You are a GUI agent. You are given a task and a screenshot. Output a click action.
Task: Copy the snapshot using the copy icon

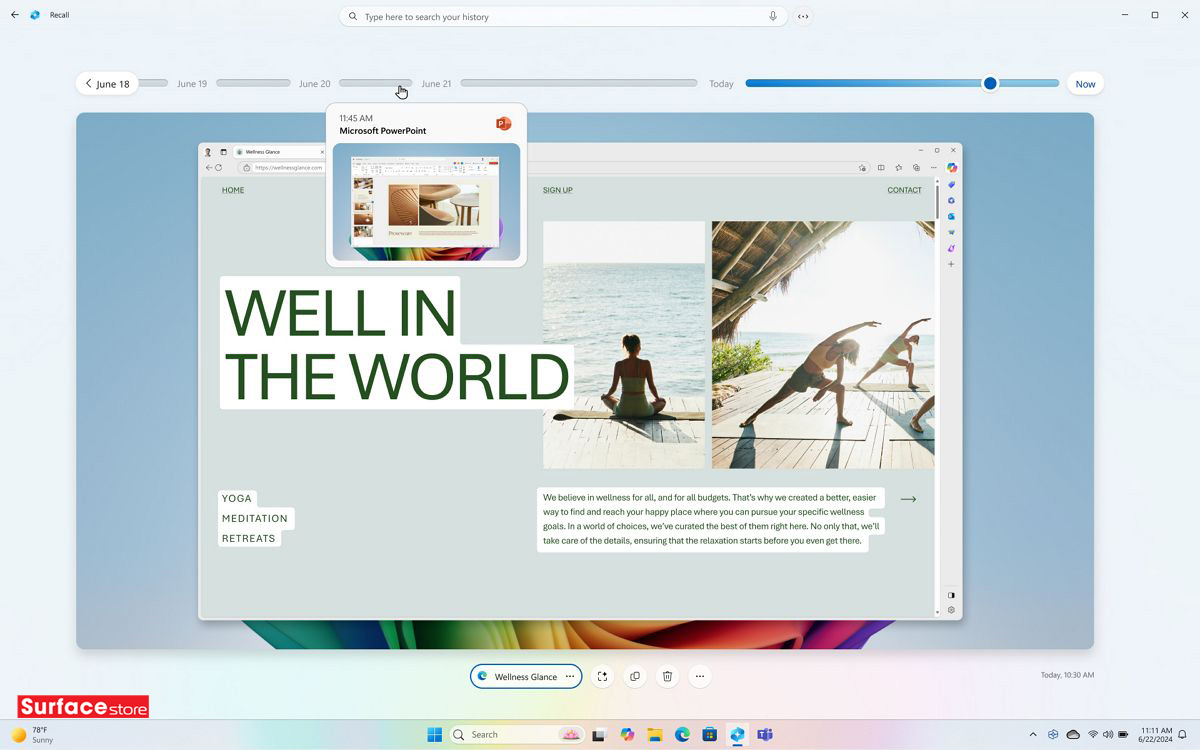point(635,676)
